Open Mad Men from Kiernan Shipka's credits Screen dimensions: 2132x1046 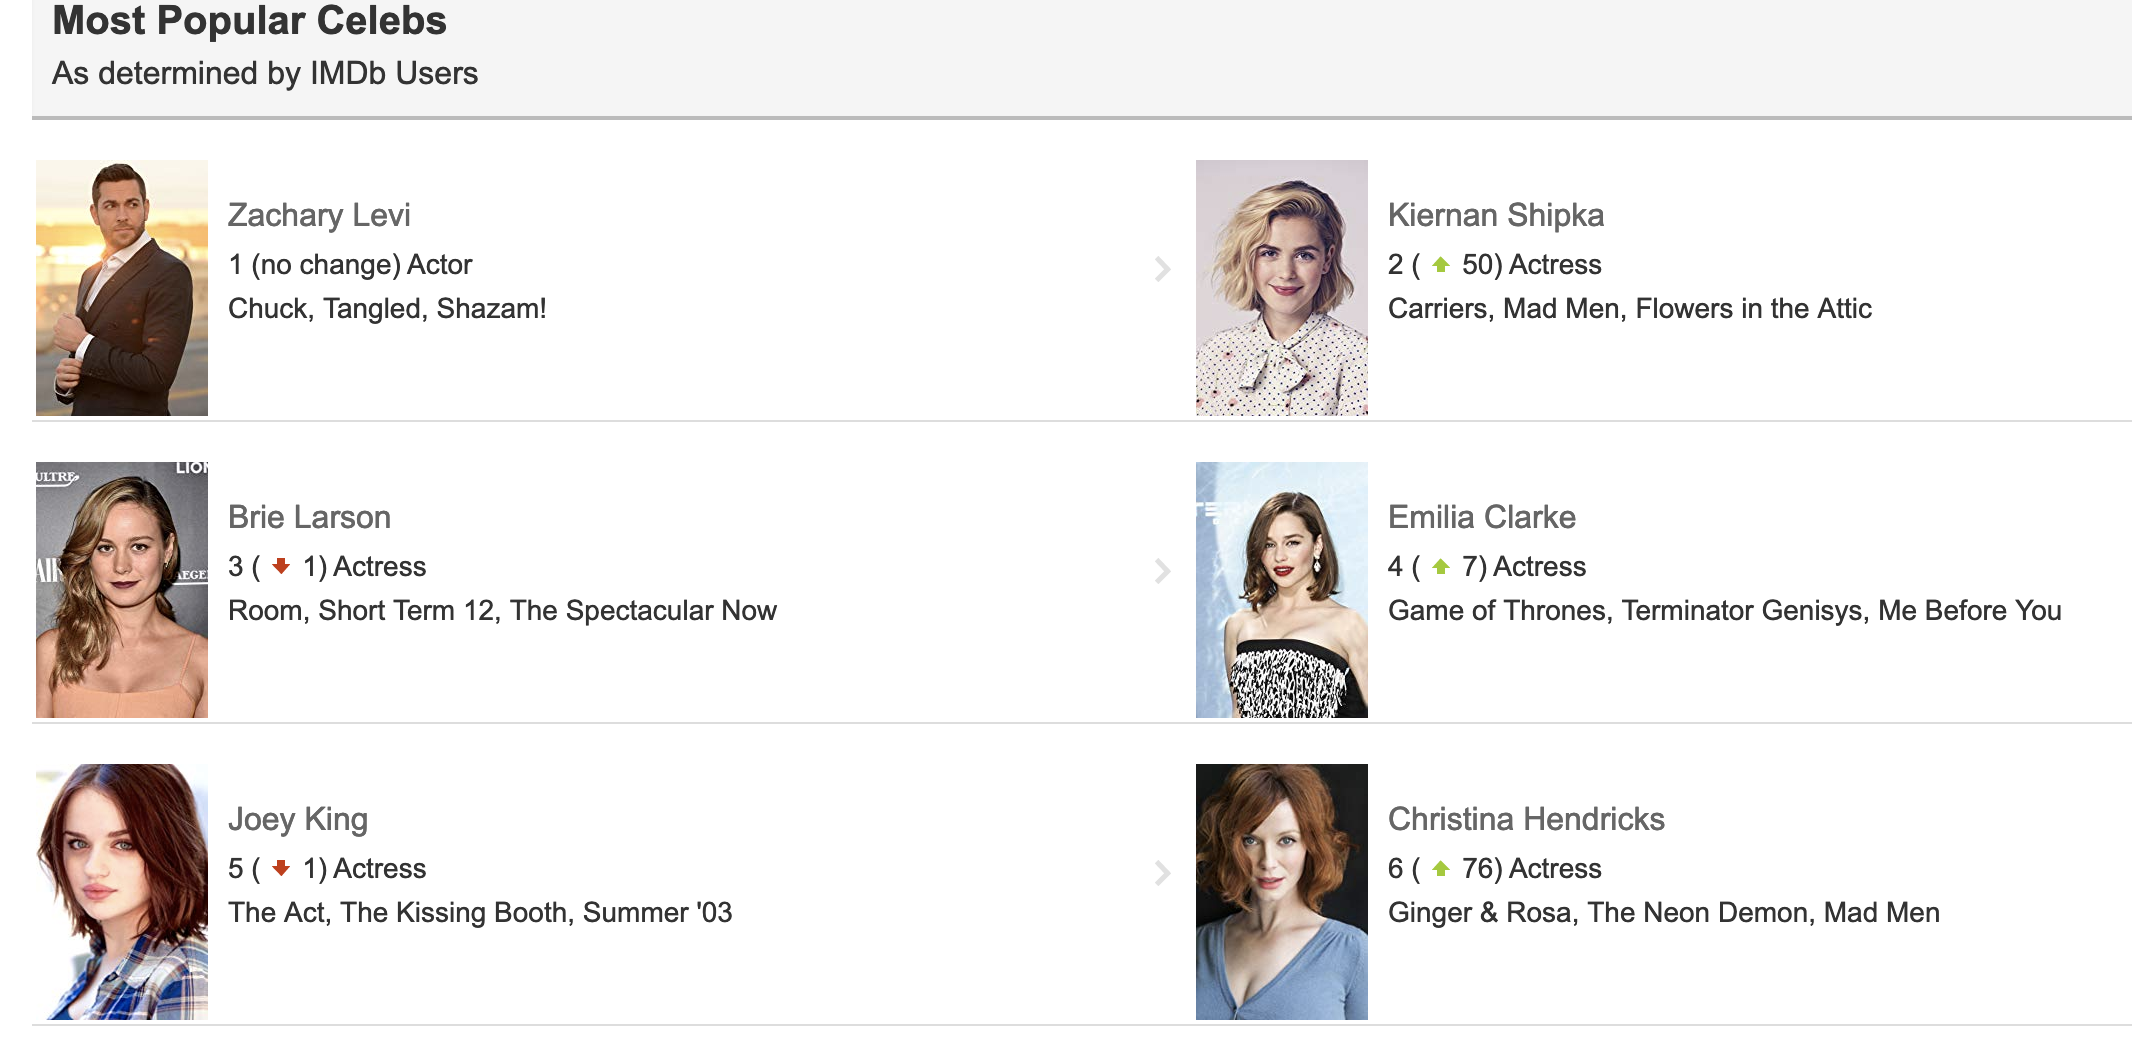[x=1560, y=309]
